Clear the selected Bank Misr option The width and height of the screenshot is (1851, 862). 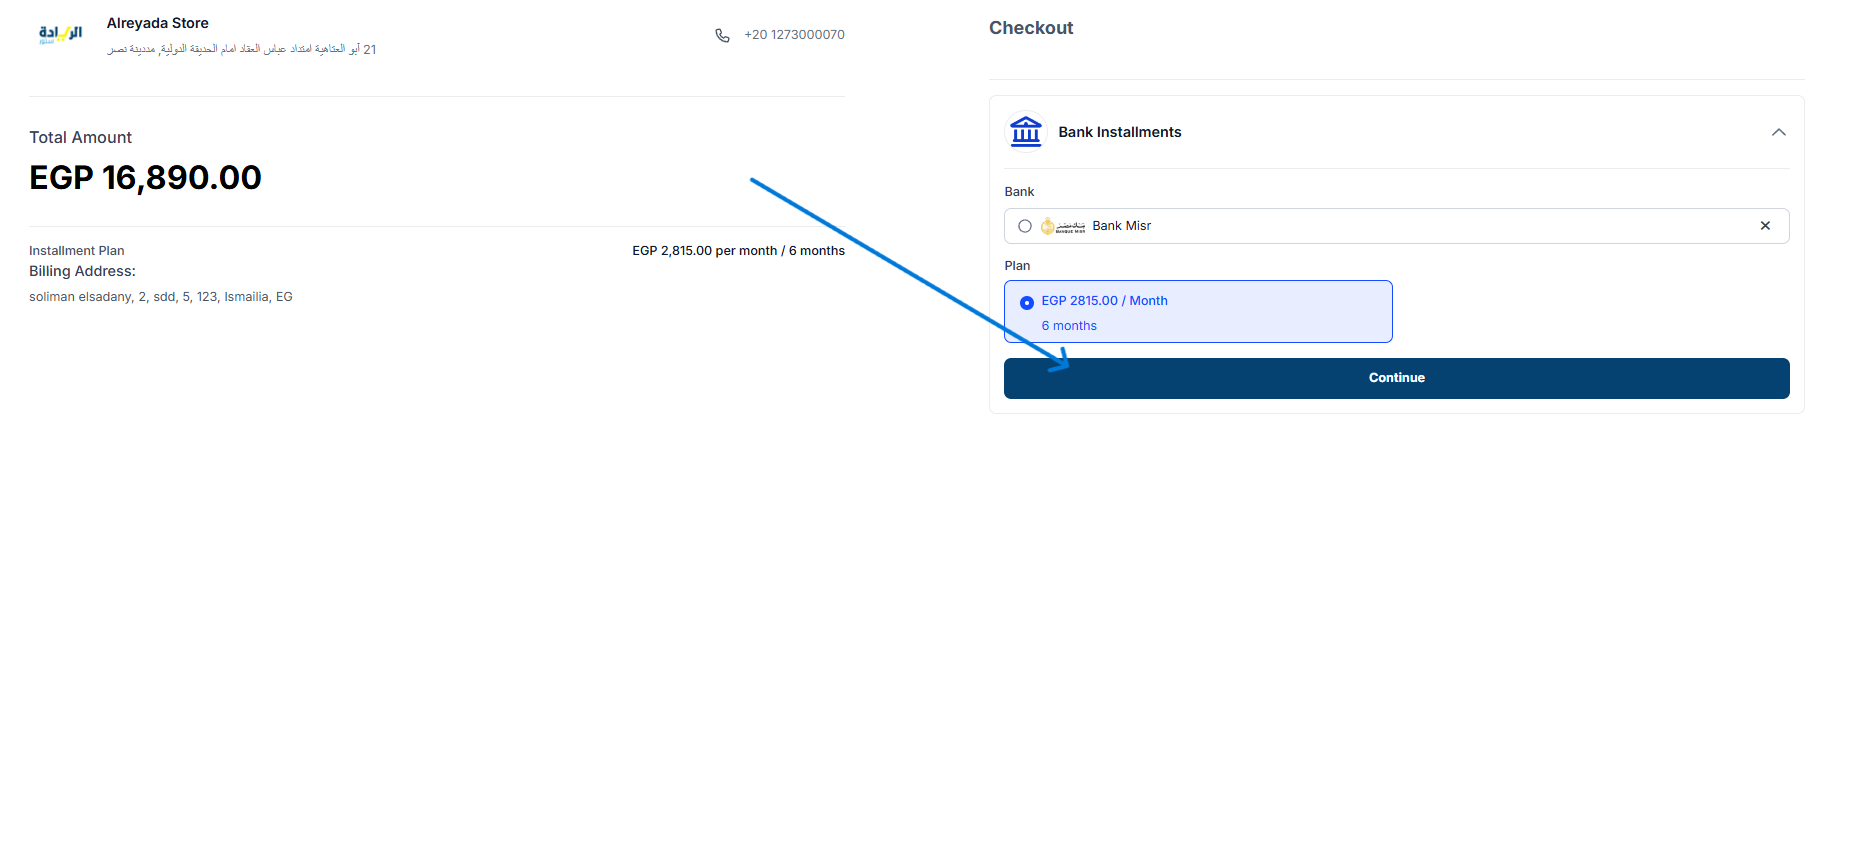[1765, 226]
